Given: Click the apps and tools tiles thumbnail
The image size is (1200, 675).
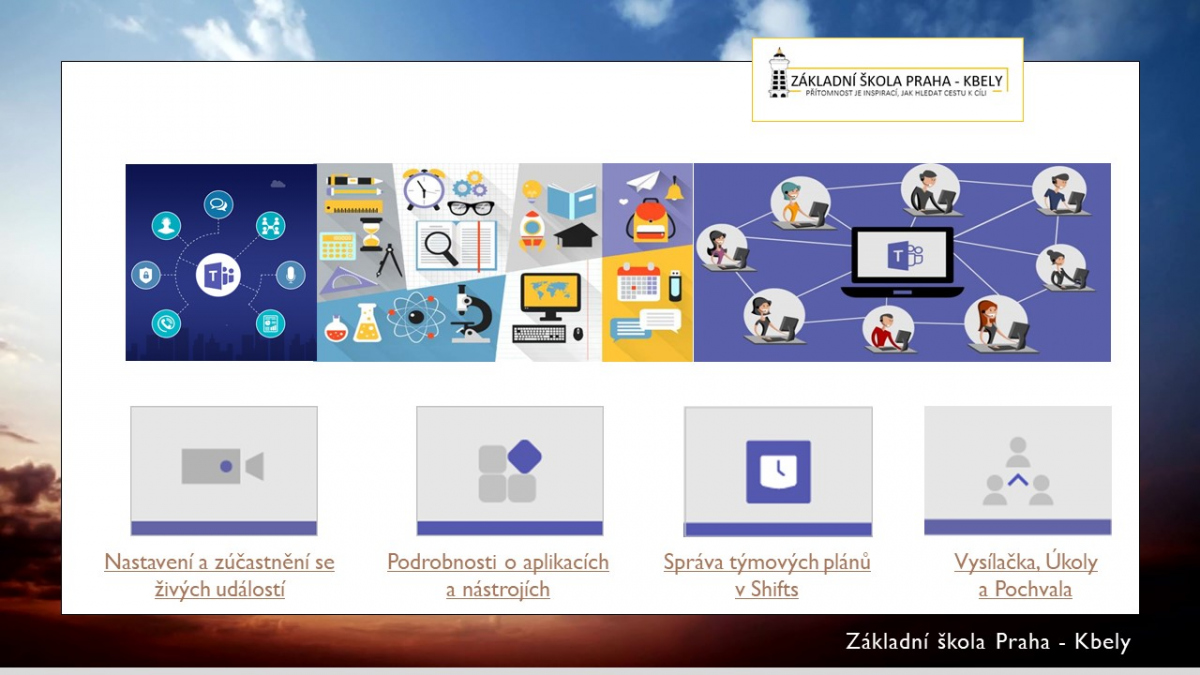Looking at the screenshot, I should pos(510,471).
